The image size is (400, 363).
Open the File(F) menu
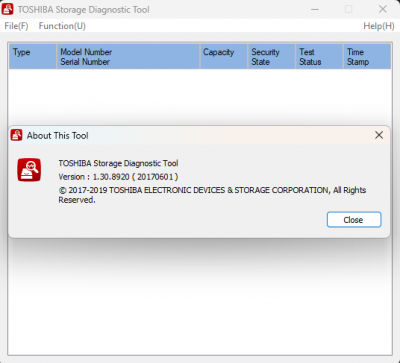(16, 26)
